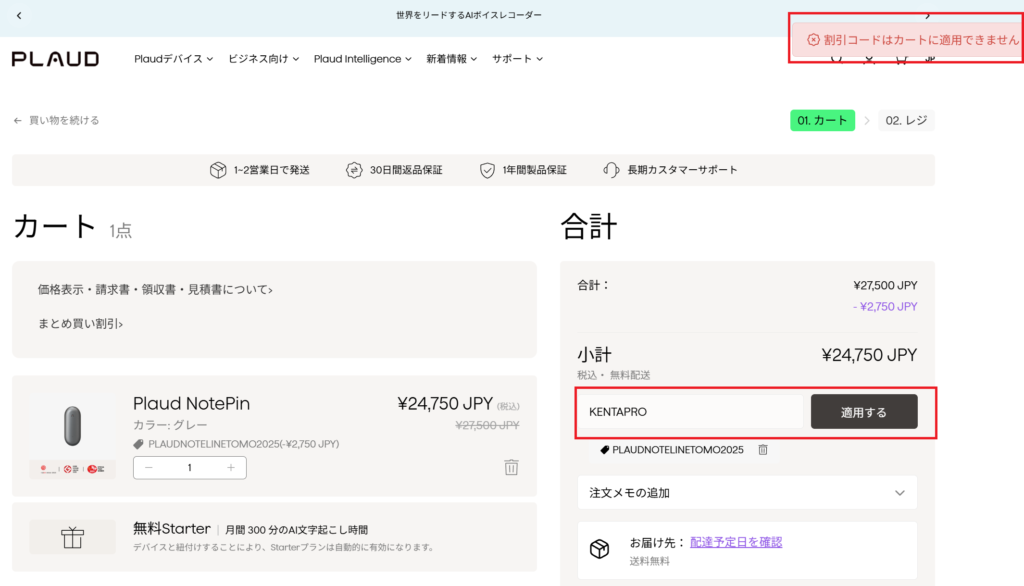
Task: Click the quantity field showing 1
Action: [x=189, y=468]
